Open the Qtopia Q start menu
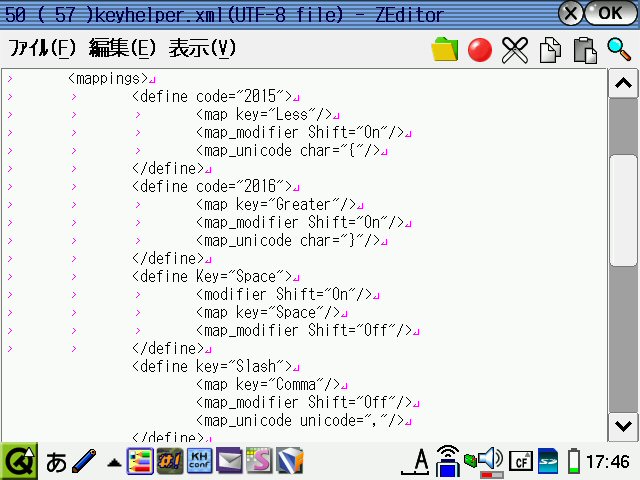Image resolution: width=640 pixels, height=480 pixels. click(x=18, y=461)
